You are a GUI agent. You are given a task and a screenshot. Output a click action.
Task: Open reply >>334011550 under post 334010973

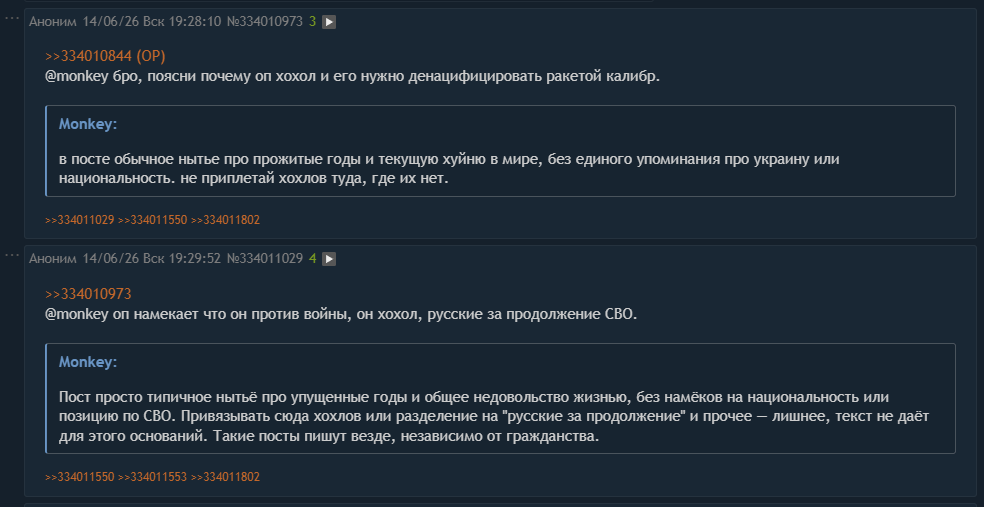(152, 220)
